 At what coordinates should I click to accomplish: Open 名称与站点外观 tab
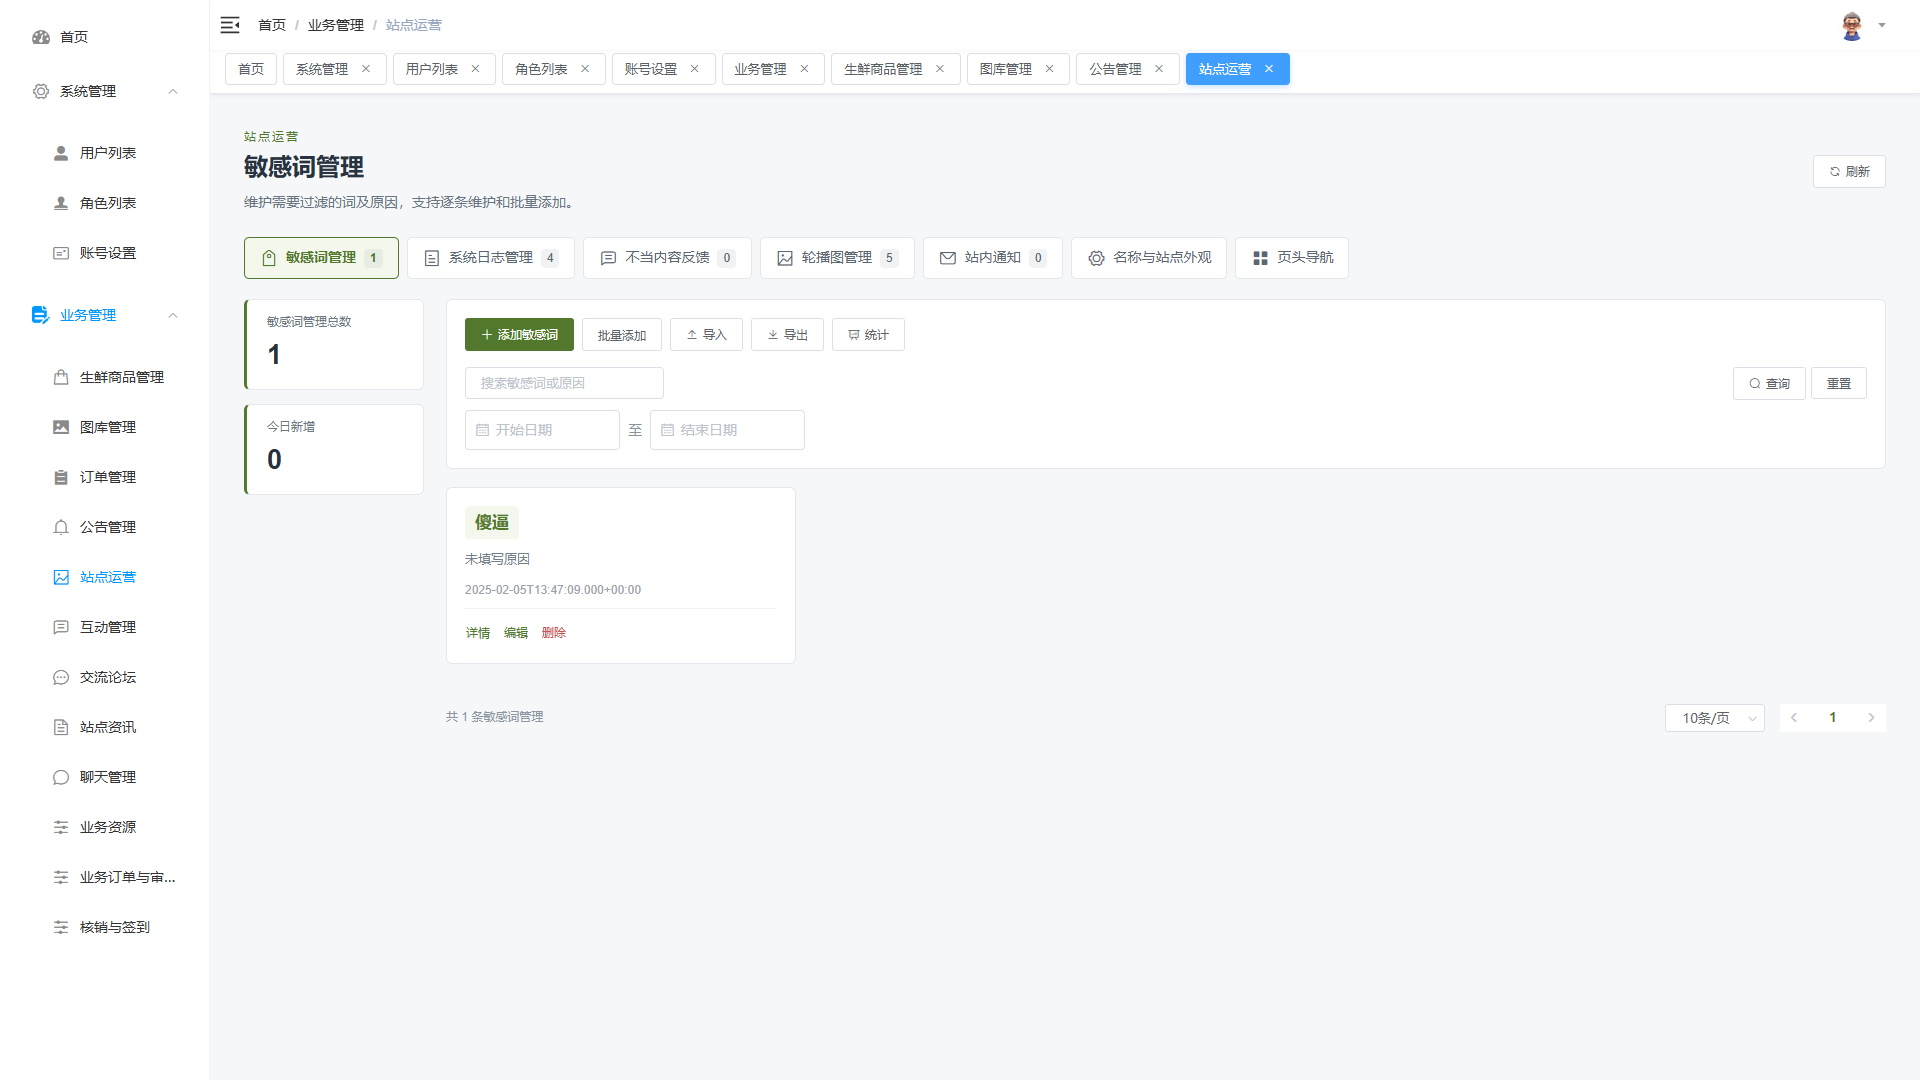(x=1149, y=258)
